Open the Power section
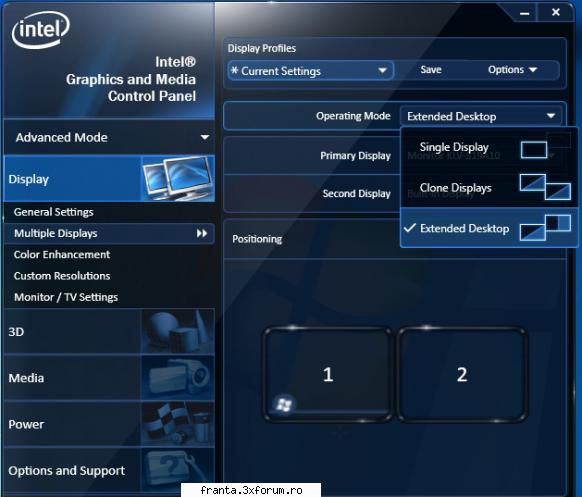The image size is (582, 497). pos(109,424)
